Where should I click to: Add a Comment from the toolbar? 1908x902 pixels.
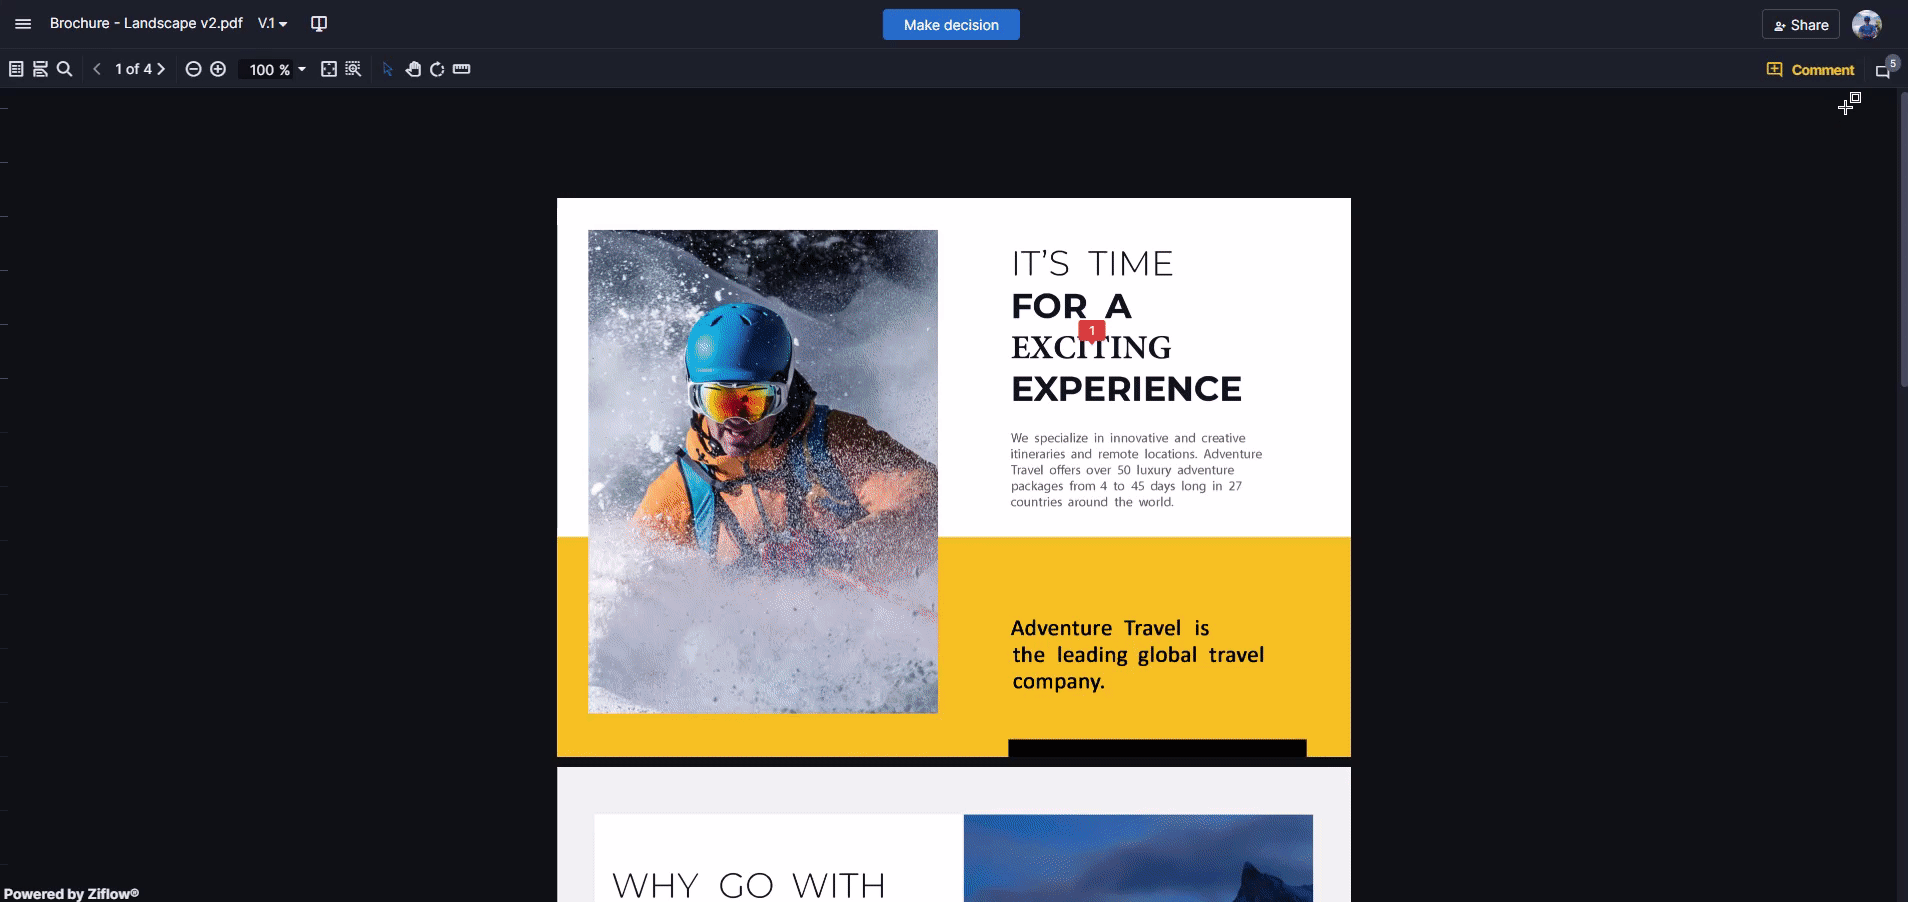(x=1810, y=70)
